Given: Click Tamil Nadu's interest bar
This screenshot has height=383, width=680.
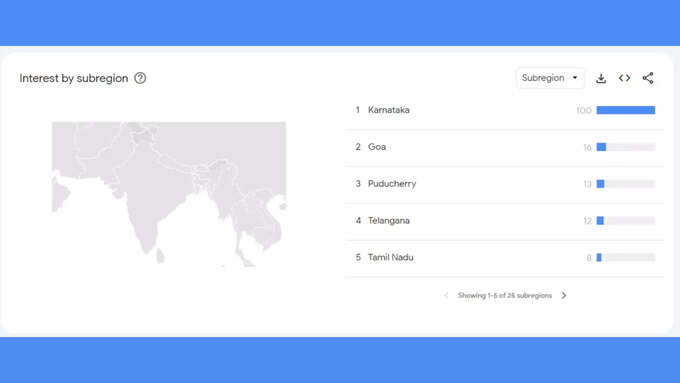Looking at the screenshot, I should (x=626, y=258).
